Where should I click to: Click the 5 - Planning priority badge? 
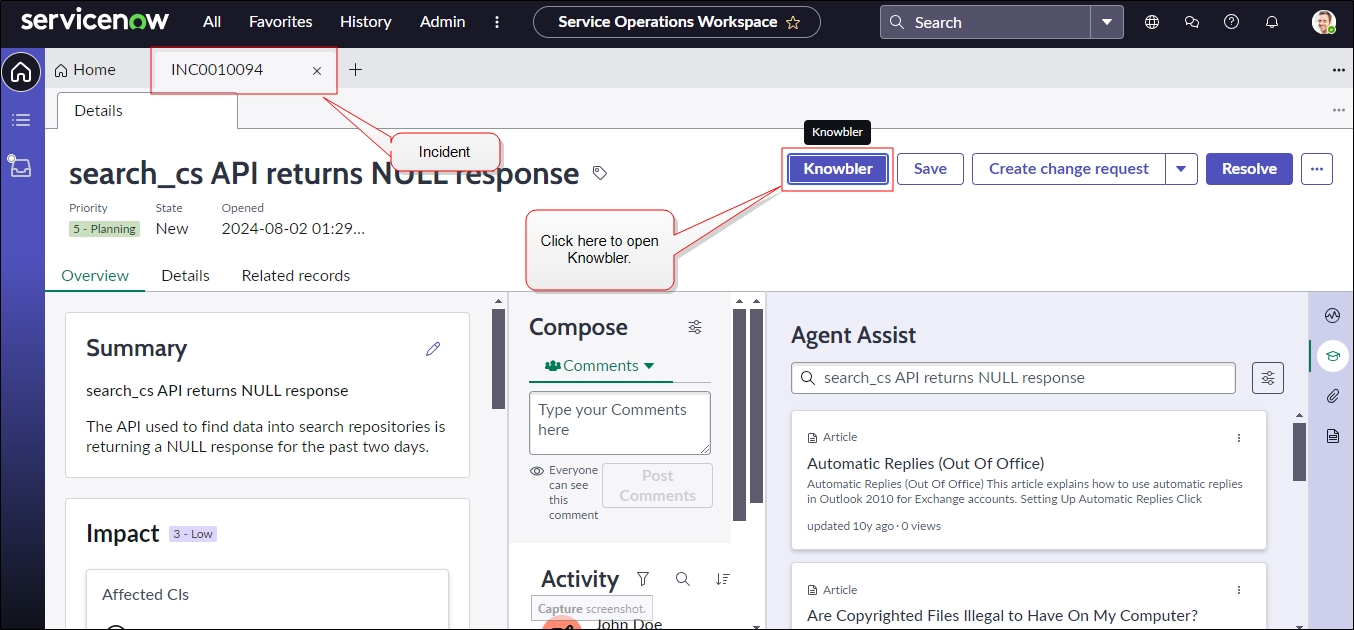pyautogui.click(x=104, y=229)
